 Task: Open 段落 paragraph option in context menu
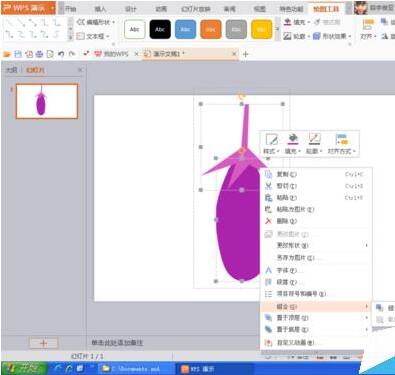pyautogui.click(x=316, y=282)
